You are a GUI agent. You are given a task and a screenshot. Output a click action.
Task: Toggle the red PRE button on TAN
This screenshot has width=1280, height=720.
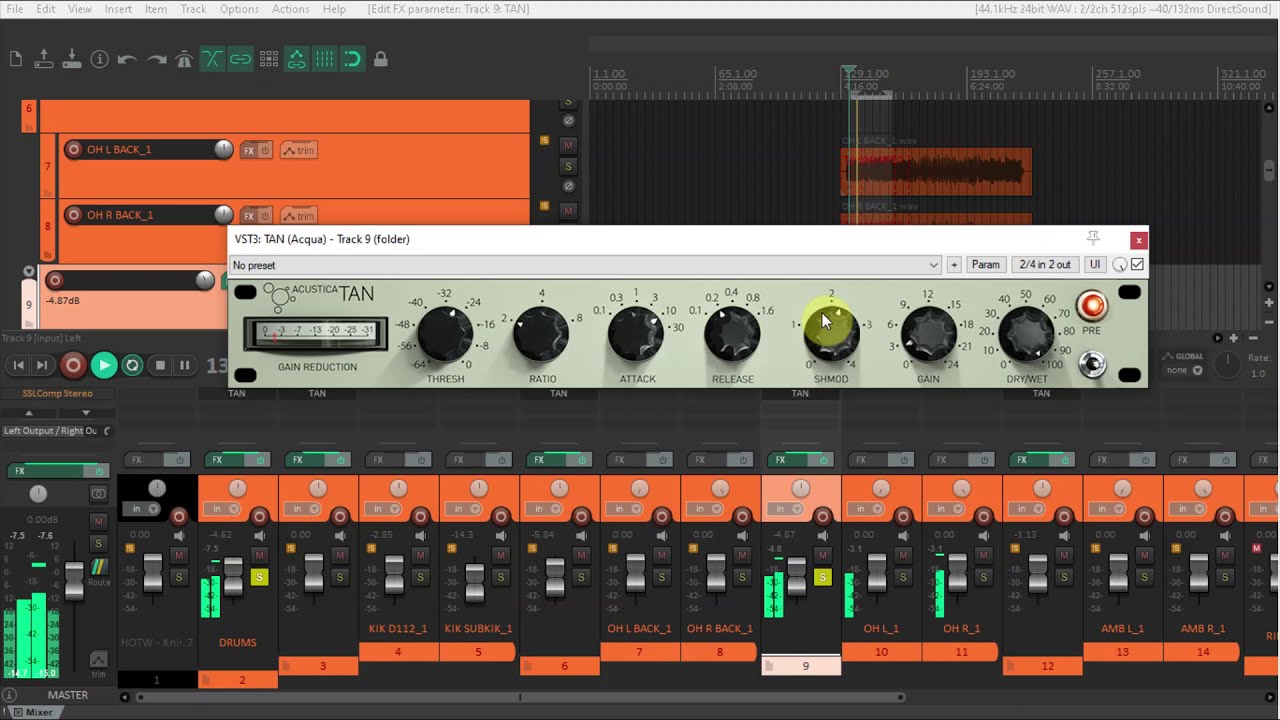pos(1091,305)
